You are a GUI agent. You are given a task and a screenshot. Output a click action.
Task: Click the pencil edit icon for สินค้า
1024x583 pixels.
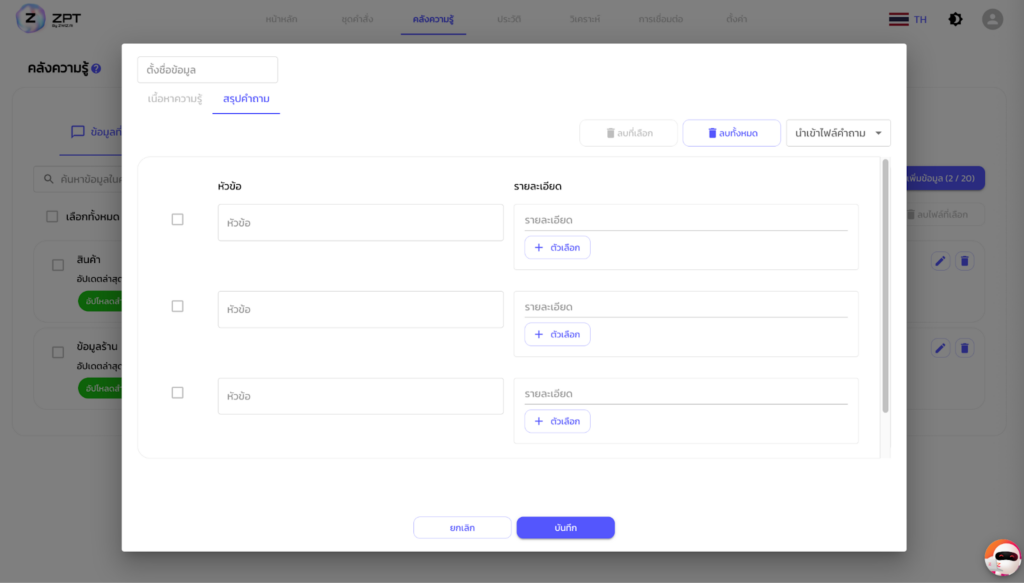[940, 261]
